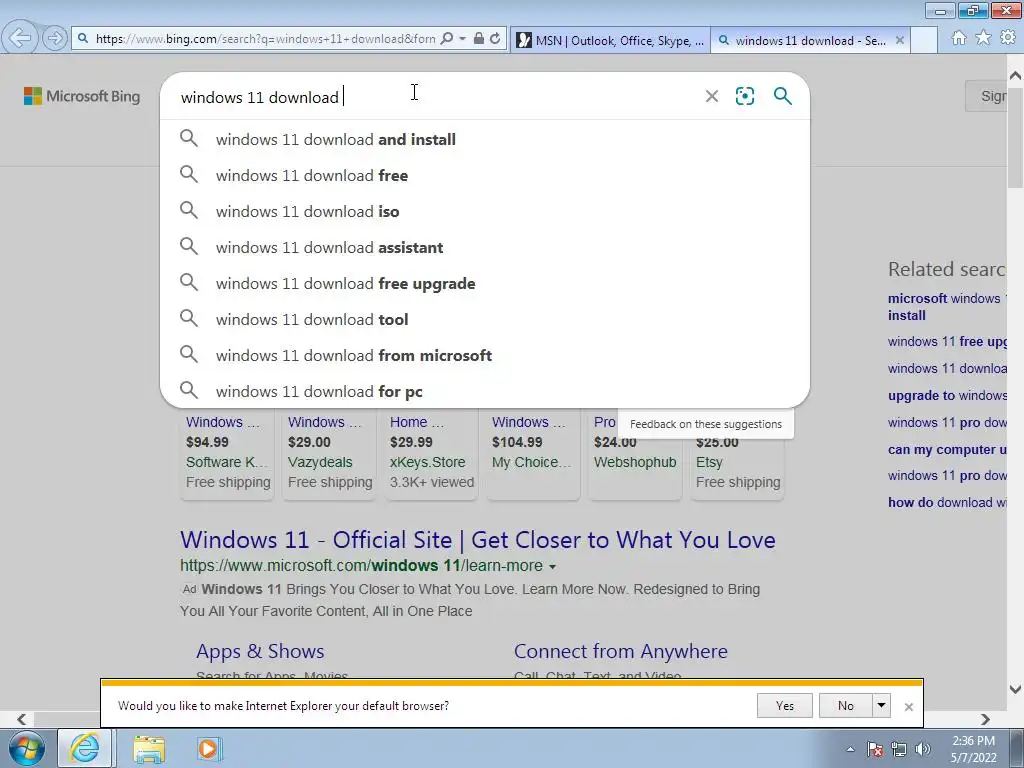Click the vertical scrollbar up arrow

(1016, 76)
